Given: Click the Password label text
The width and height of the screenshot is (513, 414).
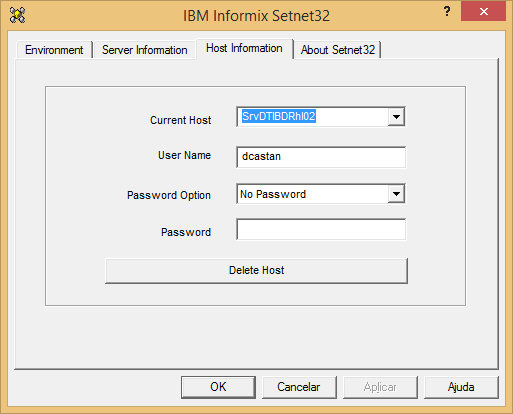Looking at the screenshot, I should pos(186,232).
